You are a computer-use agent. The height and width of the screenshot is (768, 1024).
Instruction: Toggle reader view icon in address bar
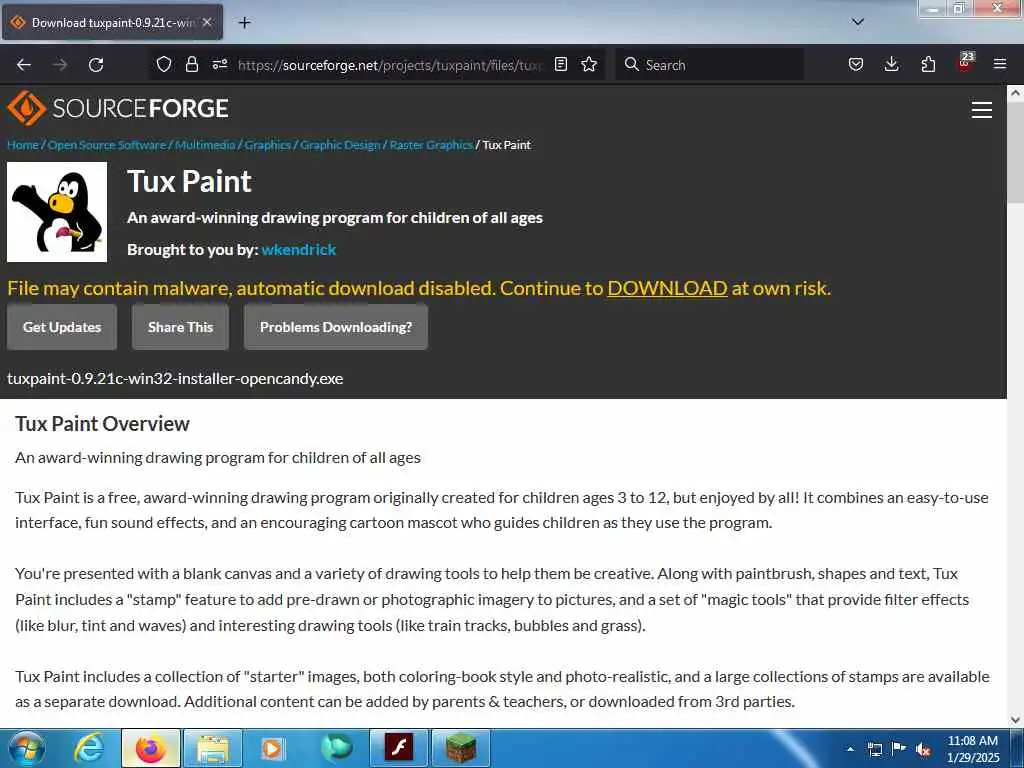(x=560, y=64)
